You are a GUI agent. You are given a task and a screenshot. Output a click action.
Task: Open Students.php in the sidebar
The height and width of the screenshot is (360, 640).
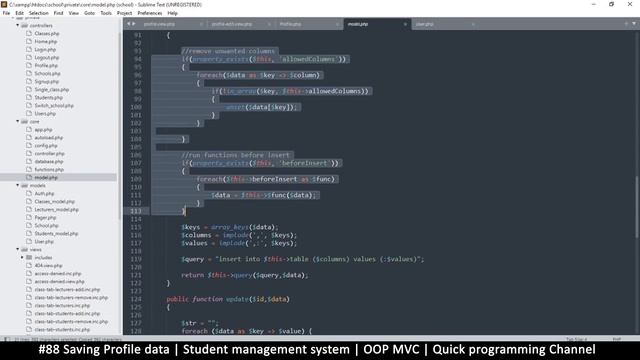pos(49,98)
